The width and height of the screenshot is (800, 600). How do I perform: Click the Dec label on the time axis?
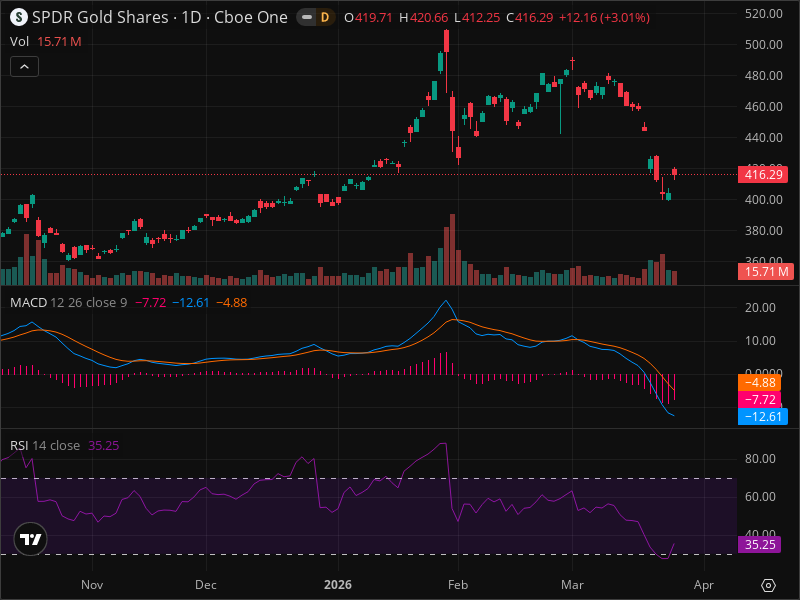(x=206, y=585)
